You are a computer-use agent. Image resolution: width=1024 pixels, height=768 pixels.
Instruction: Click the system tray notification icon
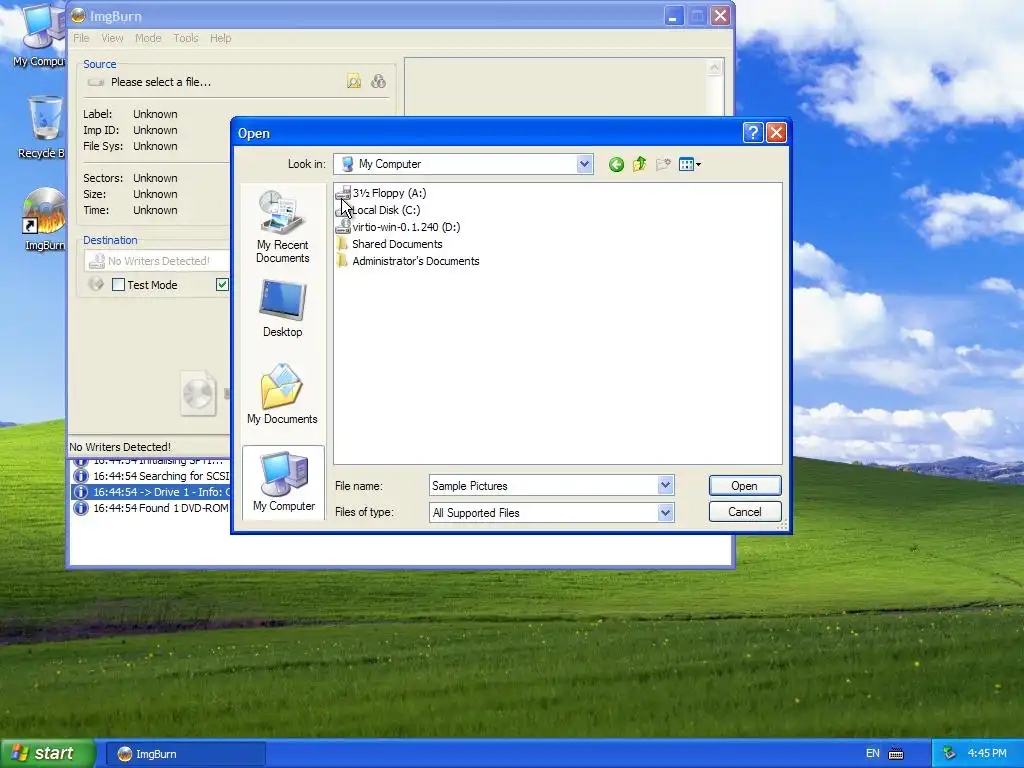coord(950,753)
